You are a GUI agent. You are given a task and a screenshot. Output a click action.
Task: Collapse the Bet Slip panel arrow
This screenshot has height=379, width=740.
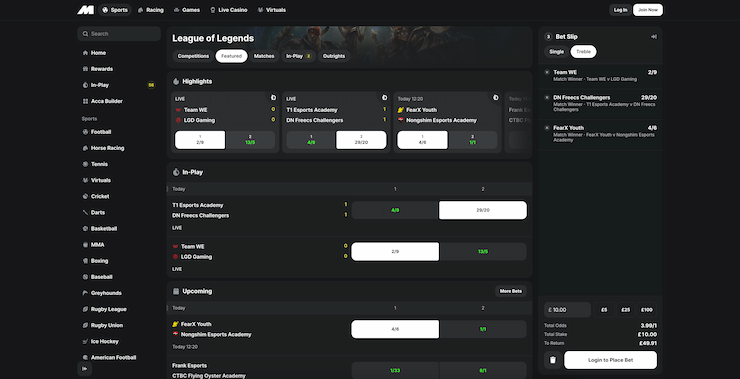pyautogui.click(x=654, y=36)
